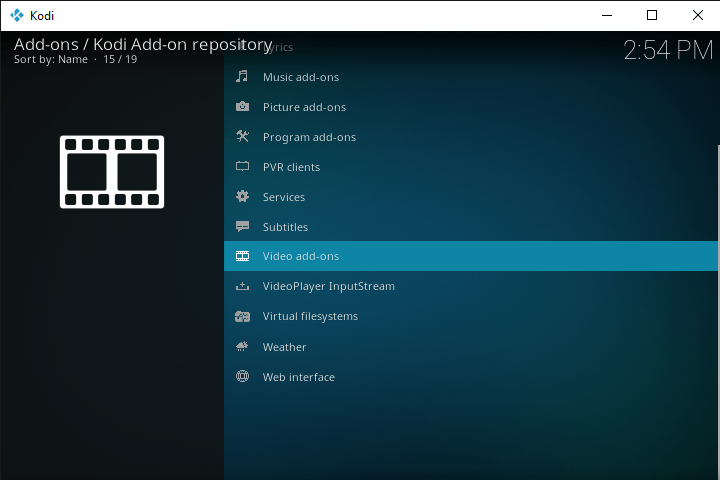Open the Picture add-ons category

pyautogui.click(x=471, y=107)
